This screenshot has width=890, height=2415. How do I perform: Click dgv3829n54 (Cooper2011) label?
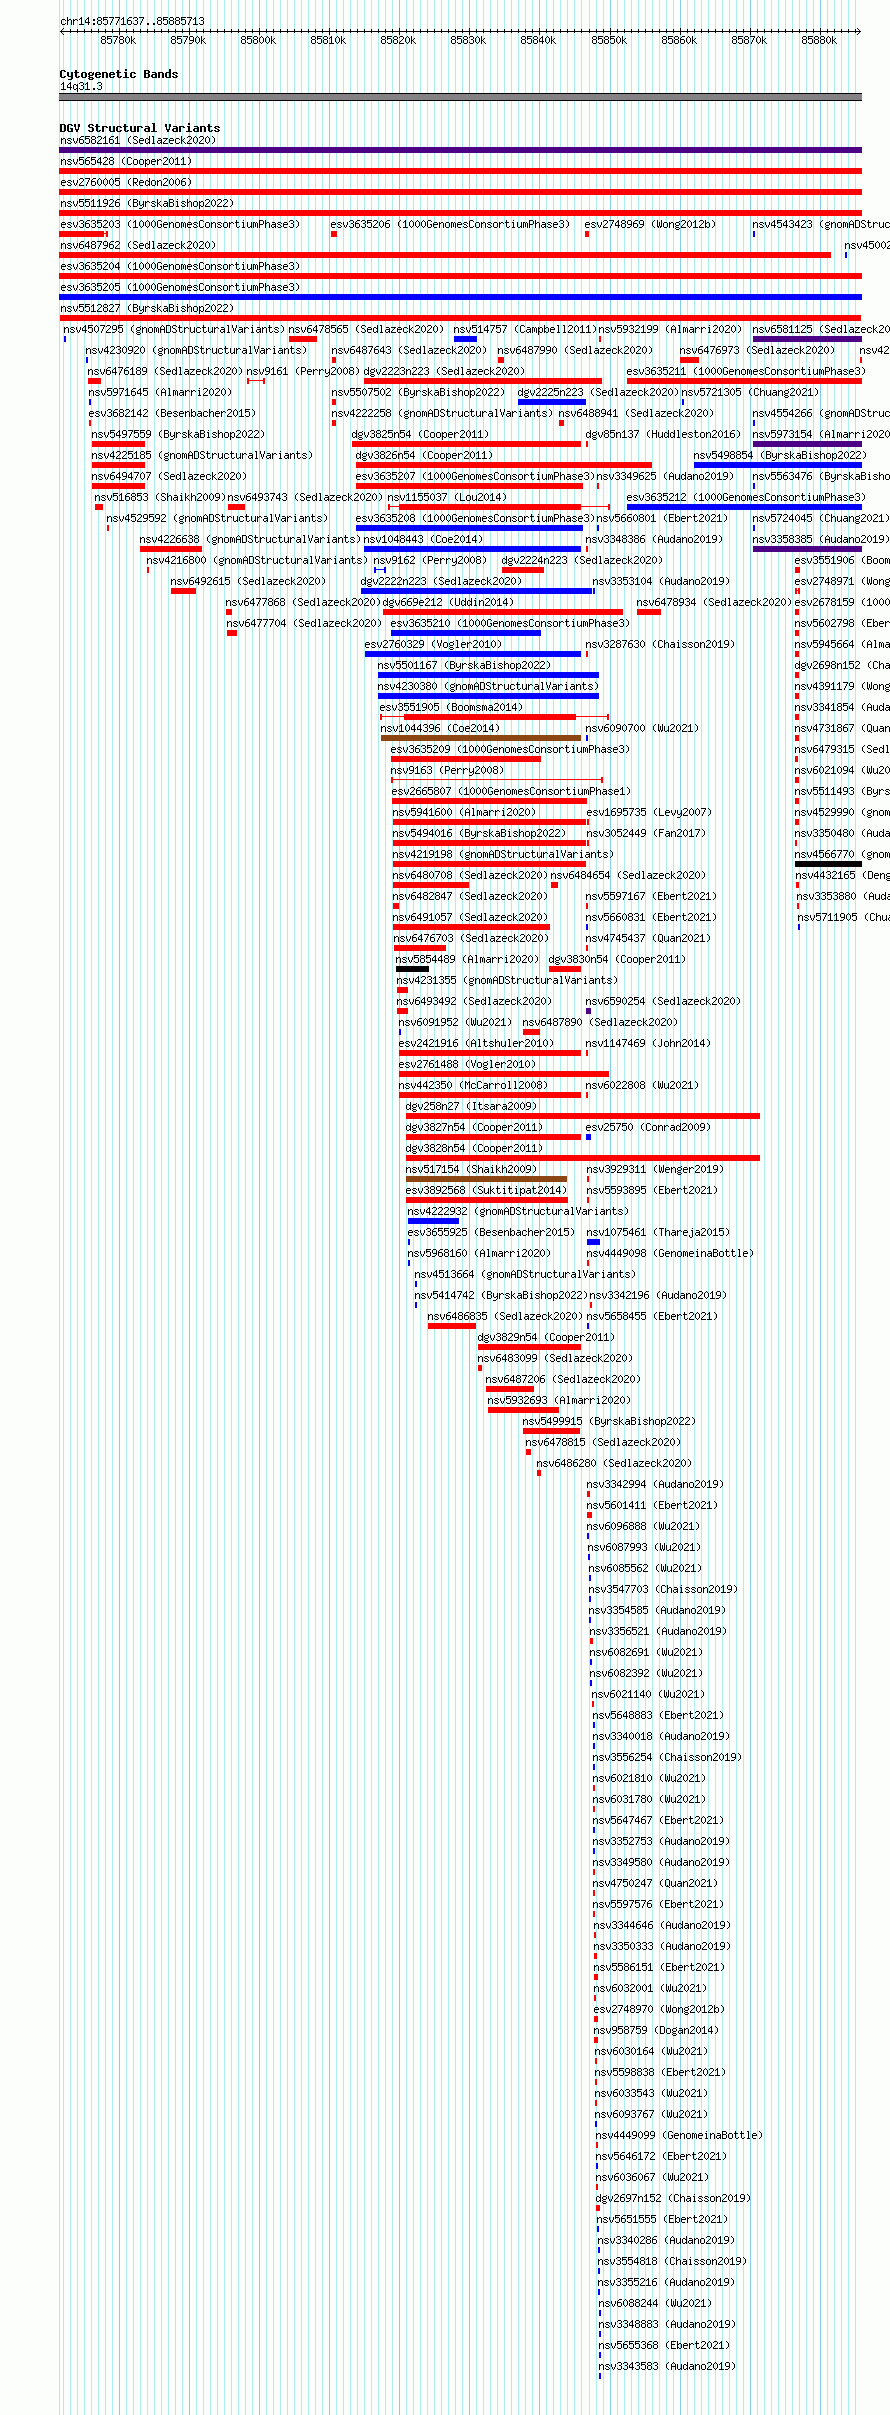pos(546,1337)
